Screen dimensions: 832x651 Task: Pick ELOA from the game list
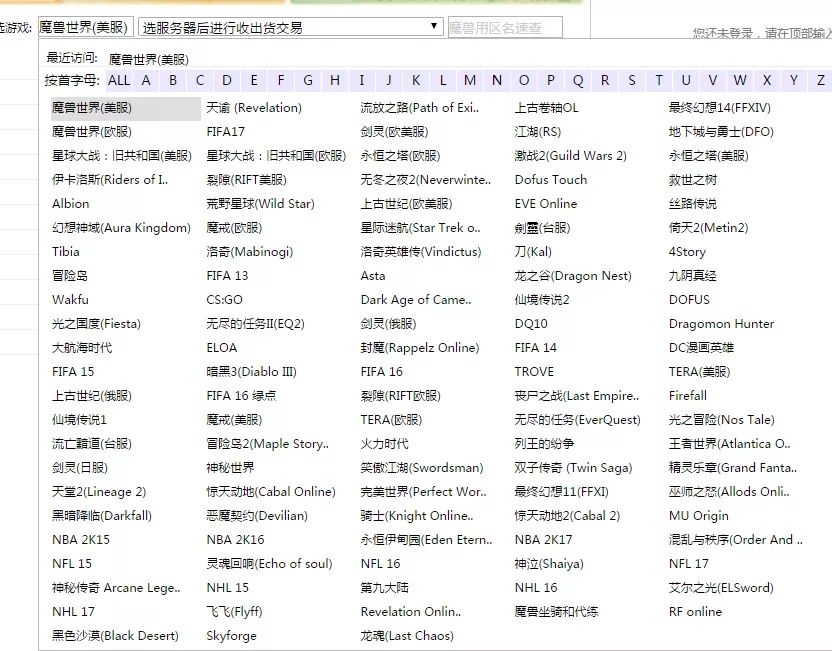click(x=222, y=348)
